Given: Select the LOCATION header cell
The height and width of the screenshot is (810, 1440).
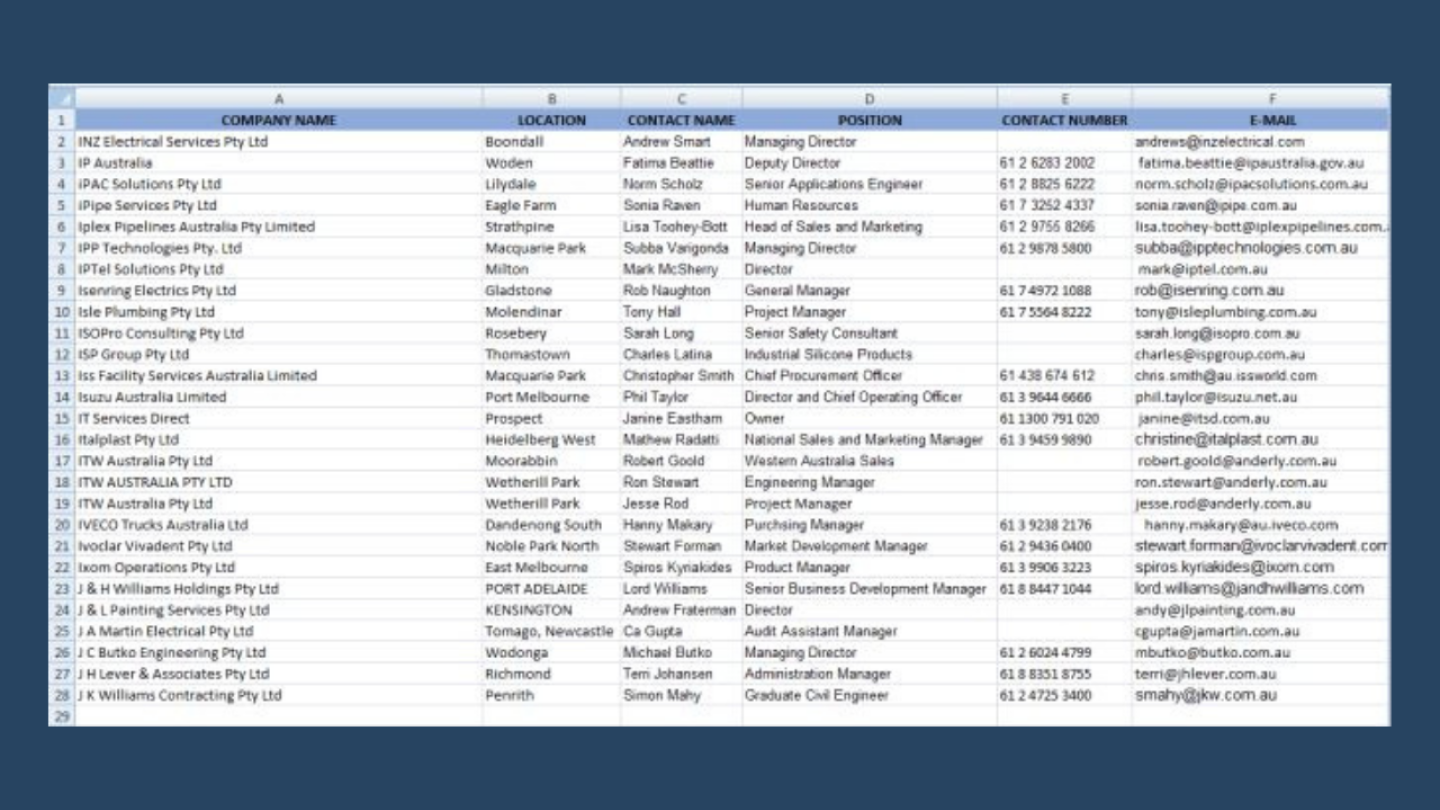Looking at the screenshot, I should click(x=551, y=120).
